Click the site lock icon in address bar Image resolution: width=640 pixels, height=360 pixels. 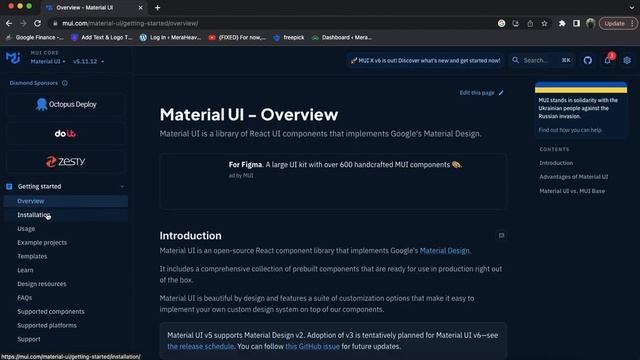[55, 23]
